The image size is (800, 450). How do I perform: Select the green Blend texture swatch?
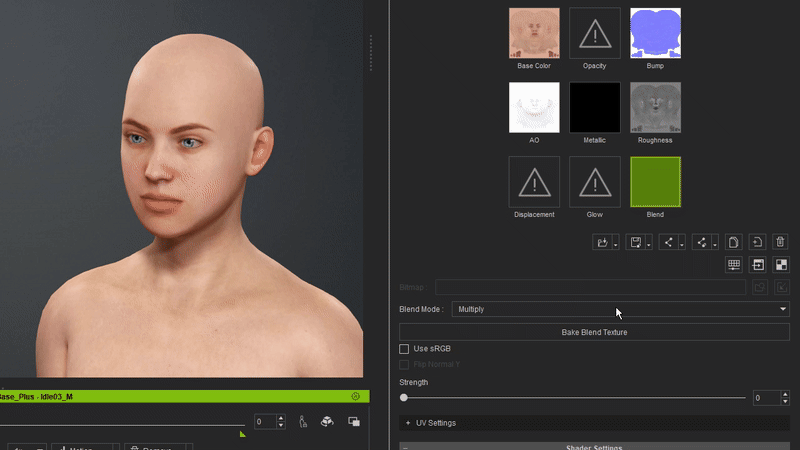coord(655,182)
